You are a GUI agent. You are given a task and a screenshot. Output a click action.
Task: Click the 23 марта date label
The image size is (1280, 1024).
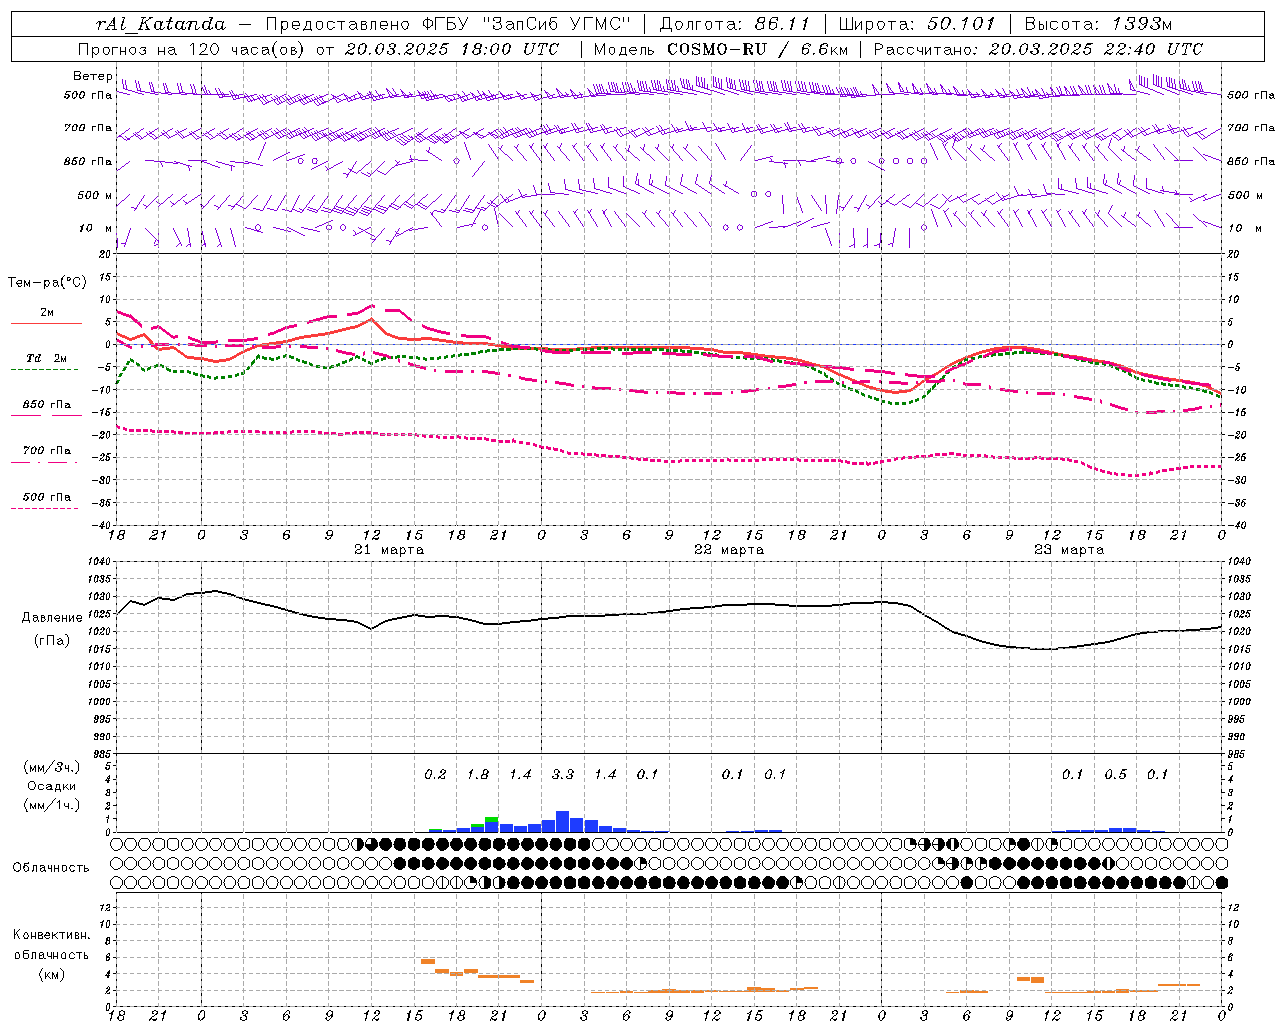tap(1069, 550)
